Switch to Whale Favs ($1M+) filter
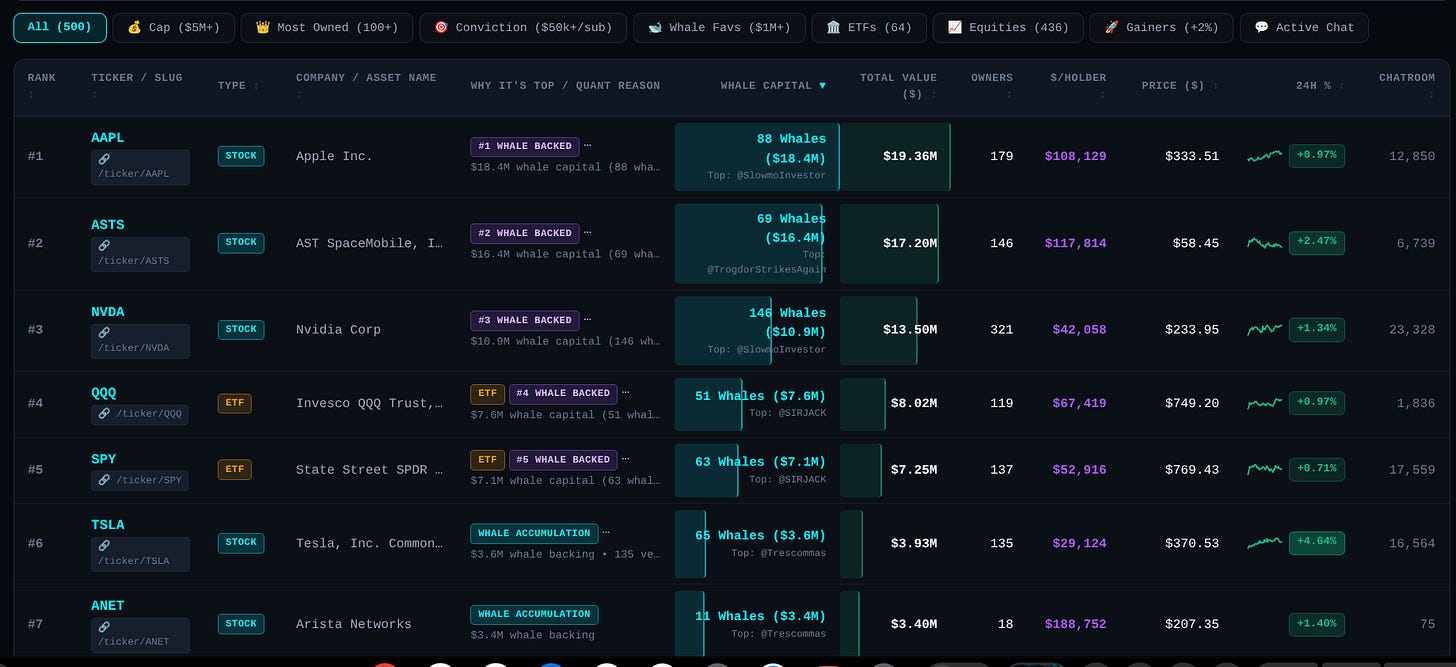Image resolution: width=1456 pixels, height=667 pixels. 719,28
